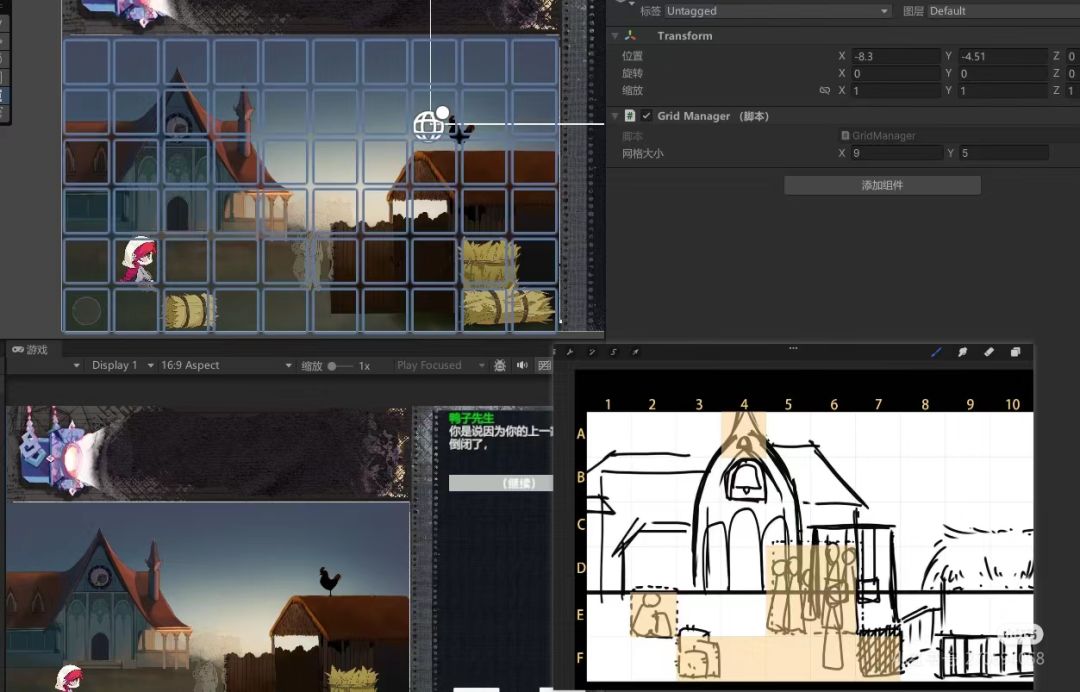Switch to the 游戏 game tab
This screenshot has width=1080, height=692.
click(30, 350)
